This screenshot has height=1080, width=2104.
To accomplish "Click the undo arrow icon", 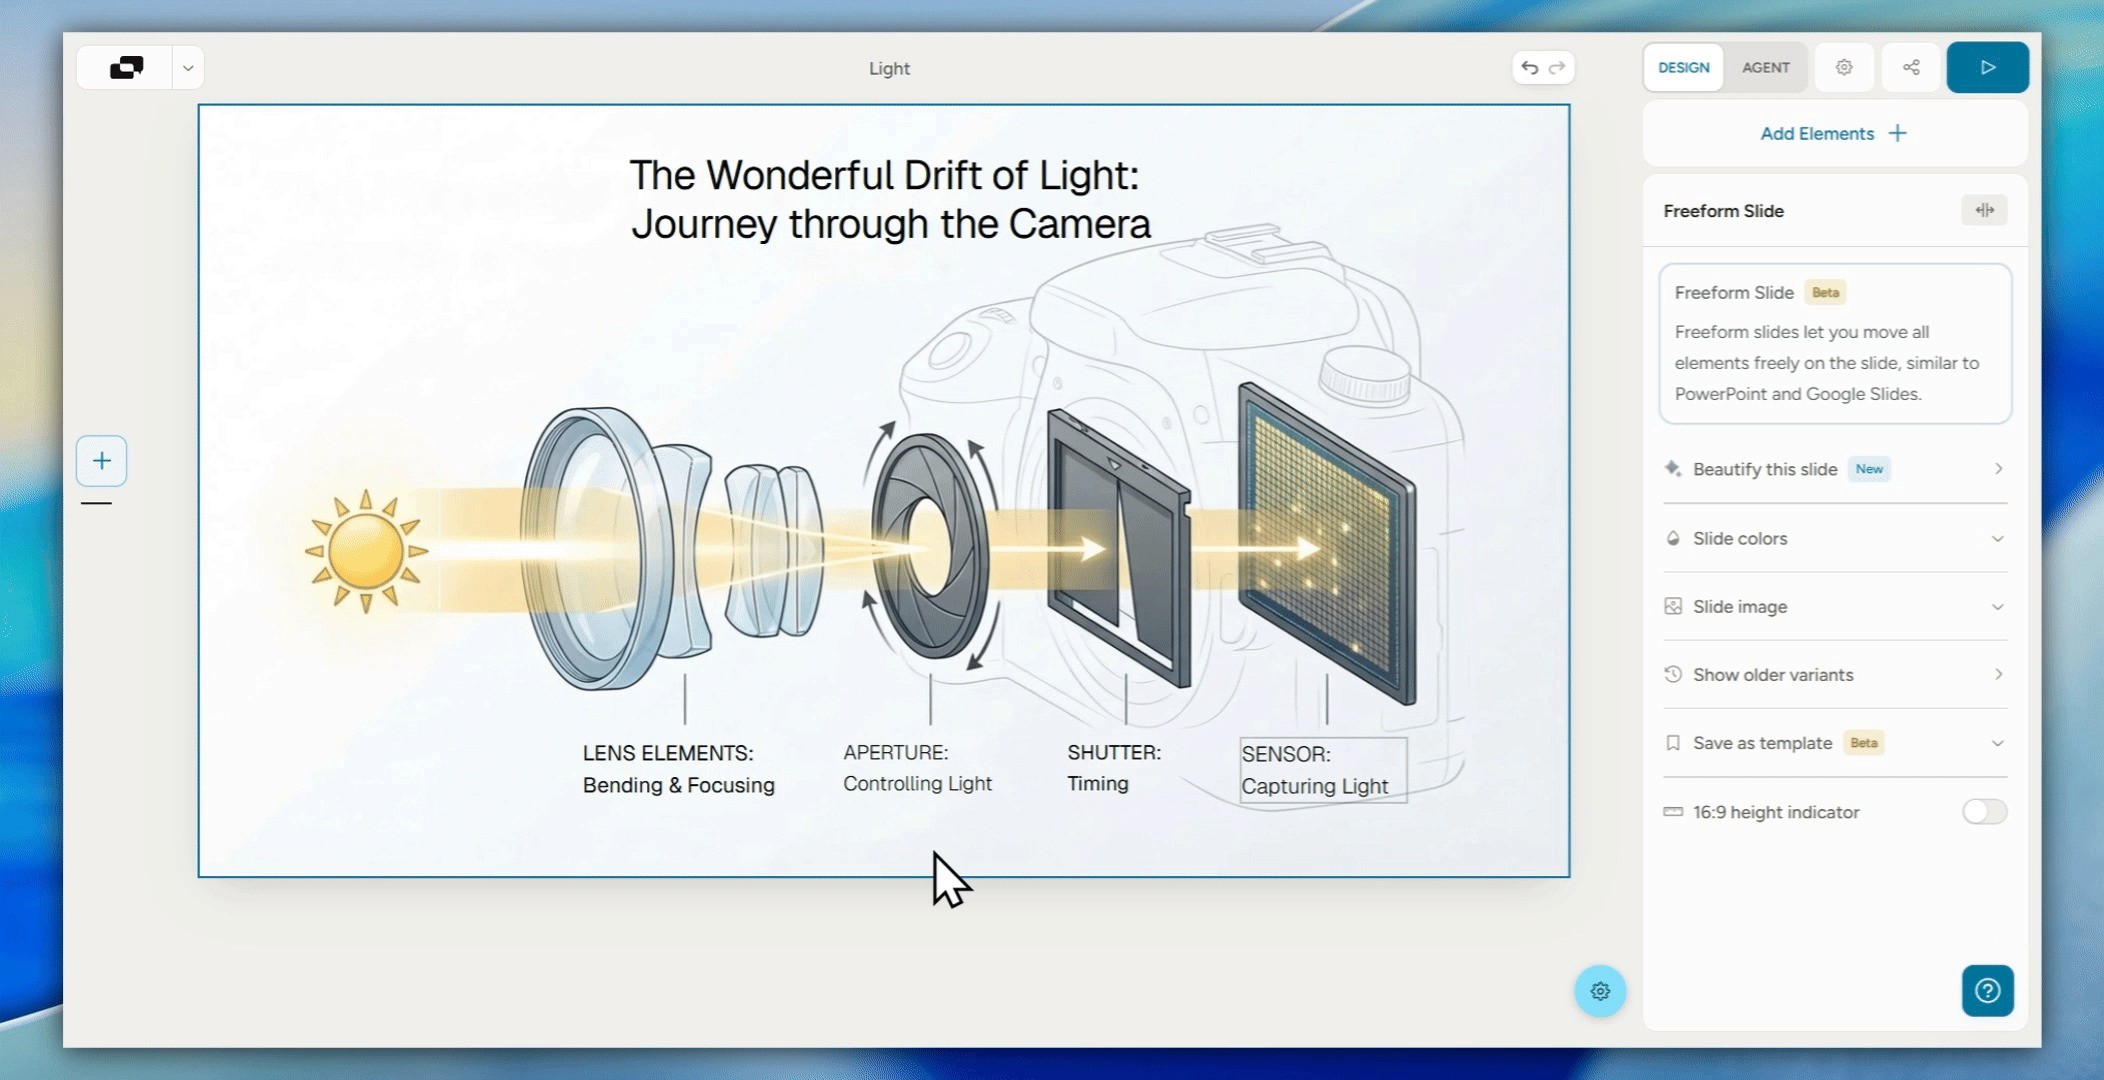I will tap(1529, 68).
